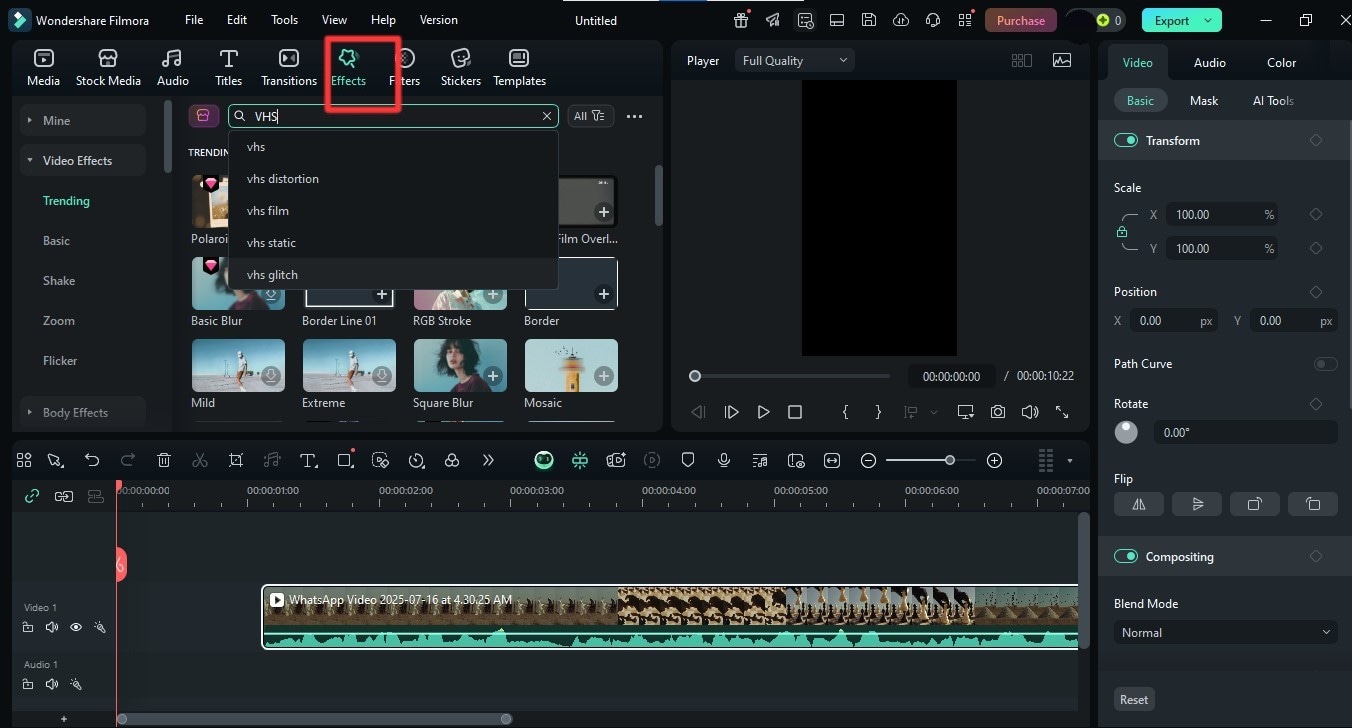Click the fullscreen expand icon in player
Viewport: 1352px width, 728px height.
1062,412
